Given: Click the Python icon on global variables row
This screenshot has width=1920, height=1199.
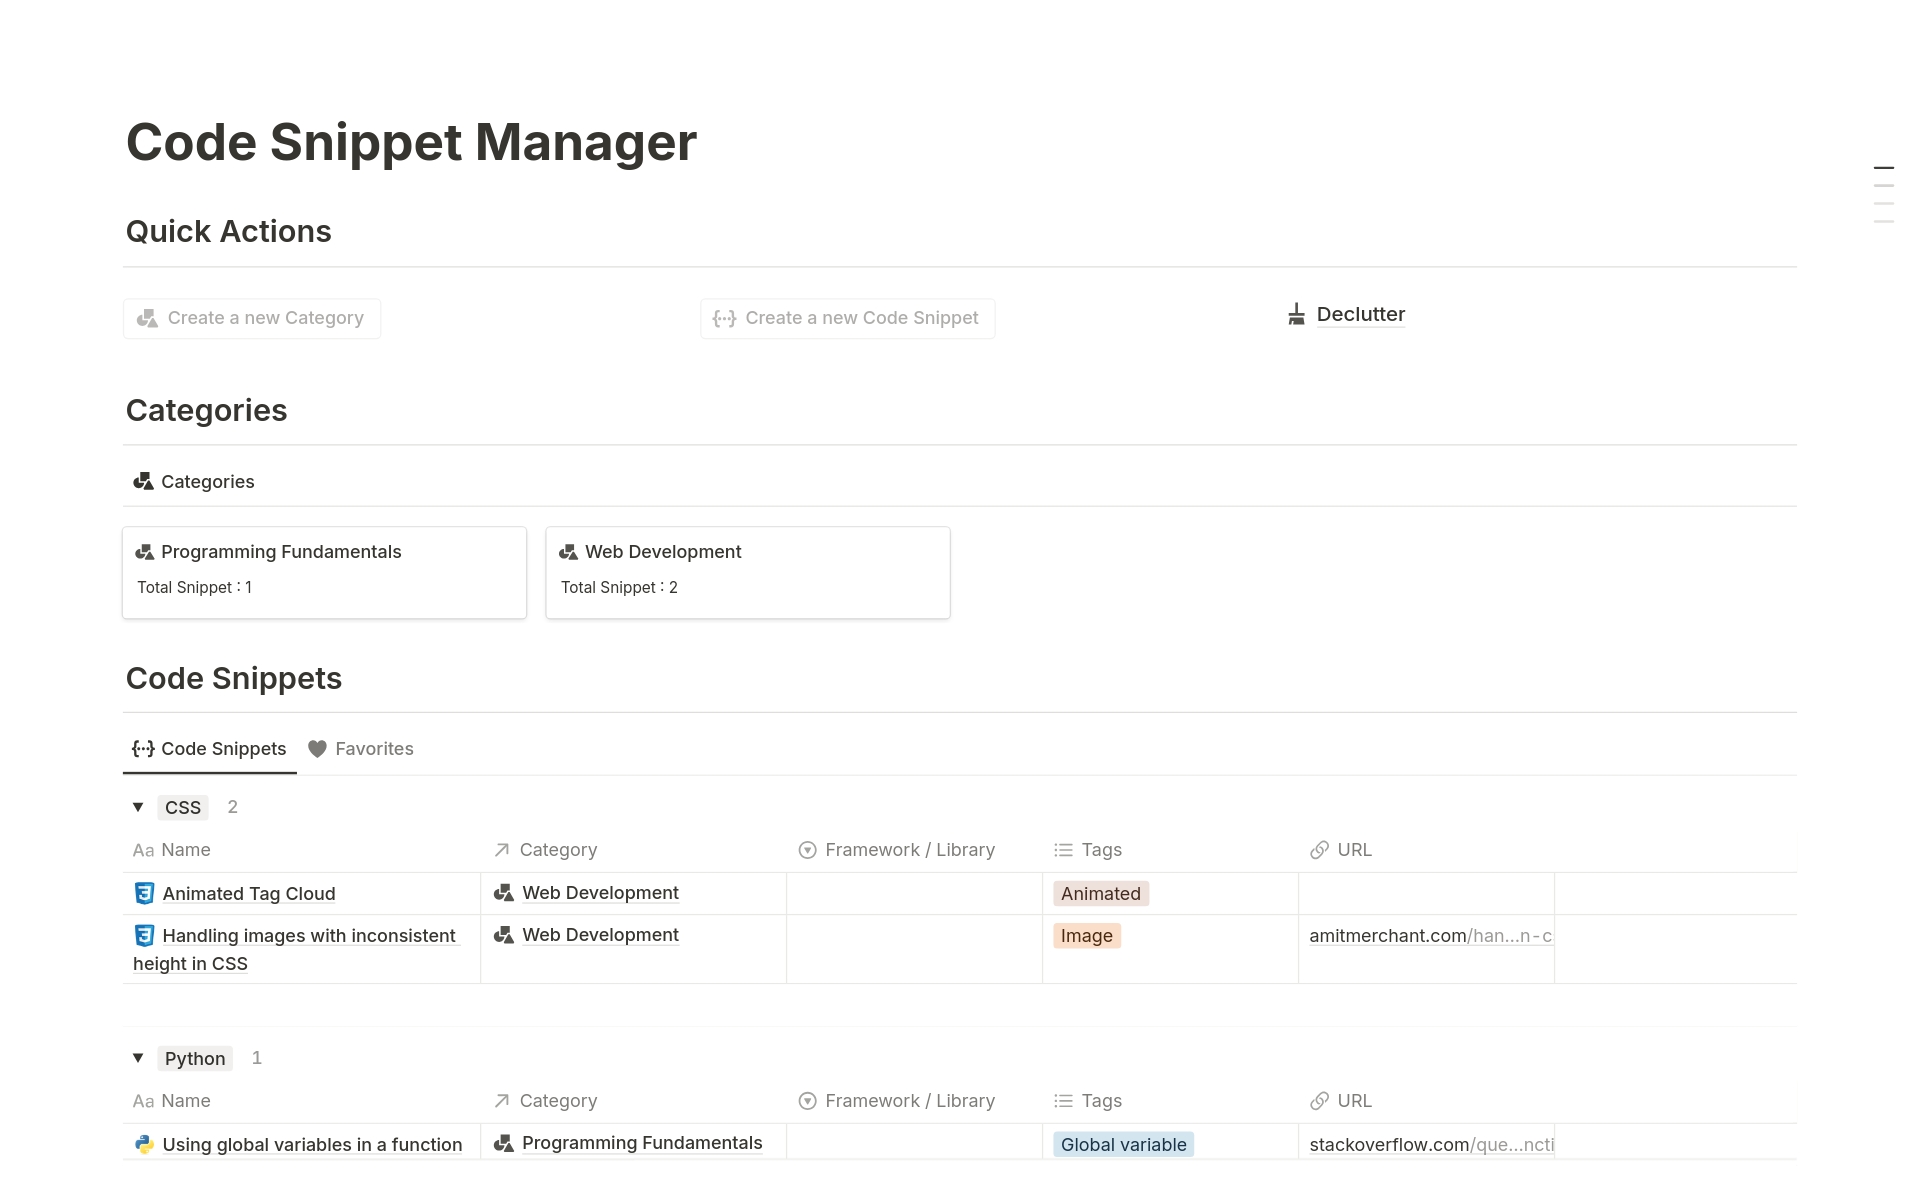Looking at the screenshot, I should (144, 1144).
